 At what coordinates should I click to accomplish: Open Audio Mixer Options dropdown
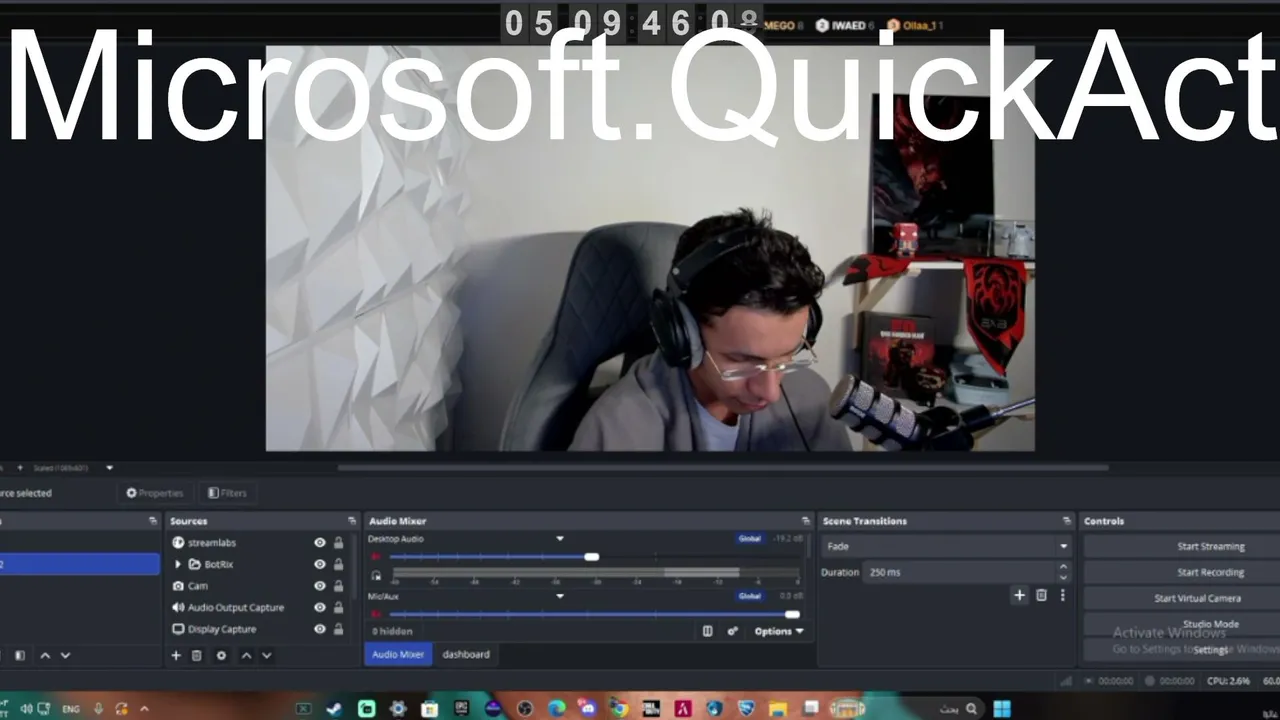point(779,631)
